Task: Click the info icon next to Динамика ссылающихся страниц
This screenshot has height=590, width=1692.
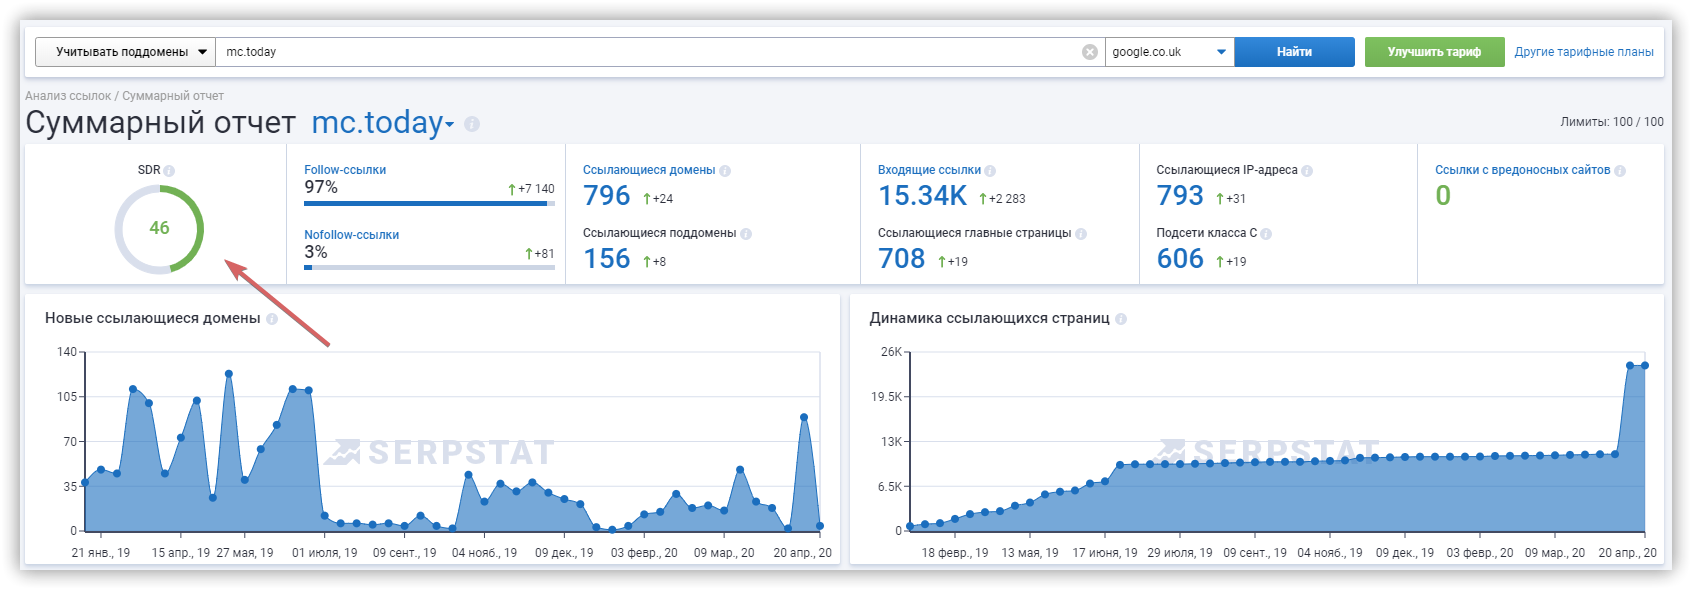Action: (1121, 319)
